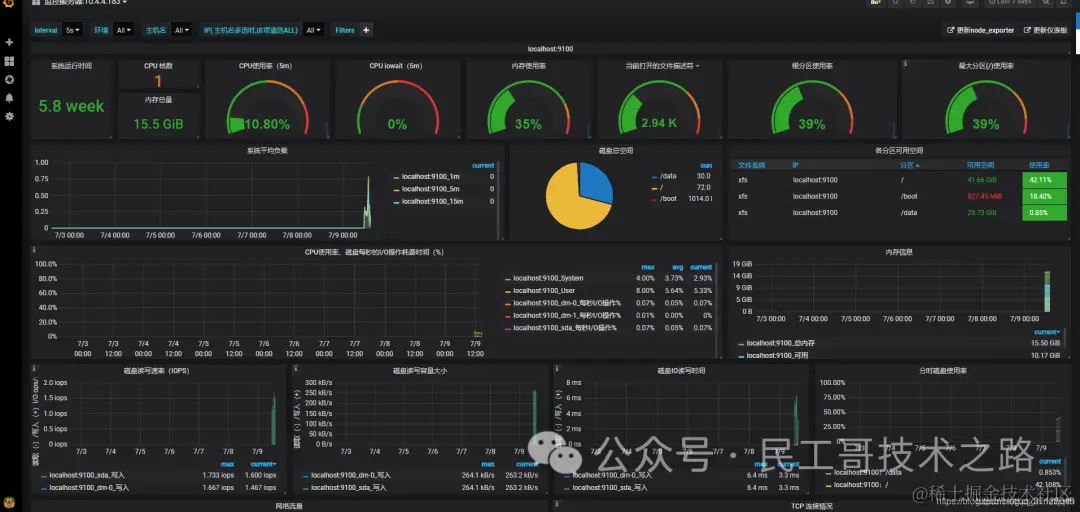The height and width of the screenshot is (512, 1080).
Task: Click the user avatar at sidebar bottom
Action: point(10,503)
